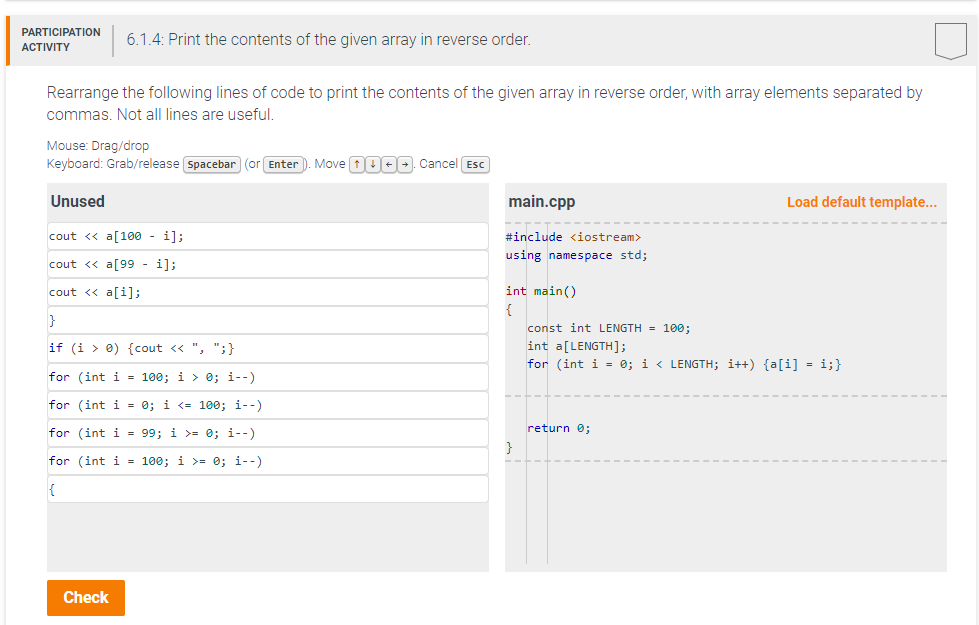Image resolution: width=979 pixels, height=625 pixels.
Task: Click the left arrow key hint
Action: (389, 165)
